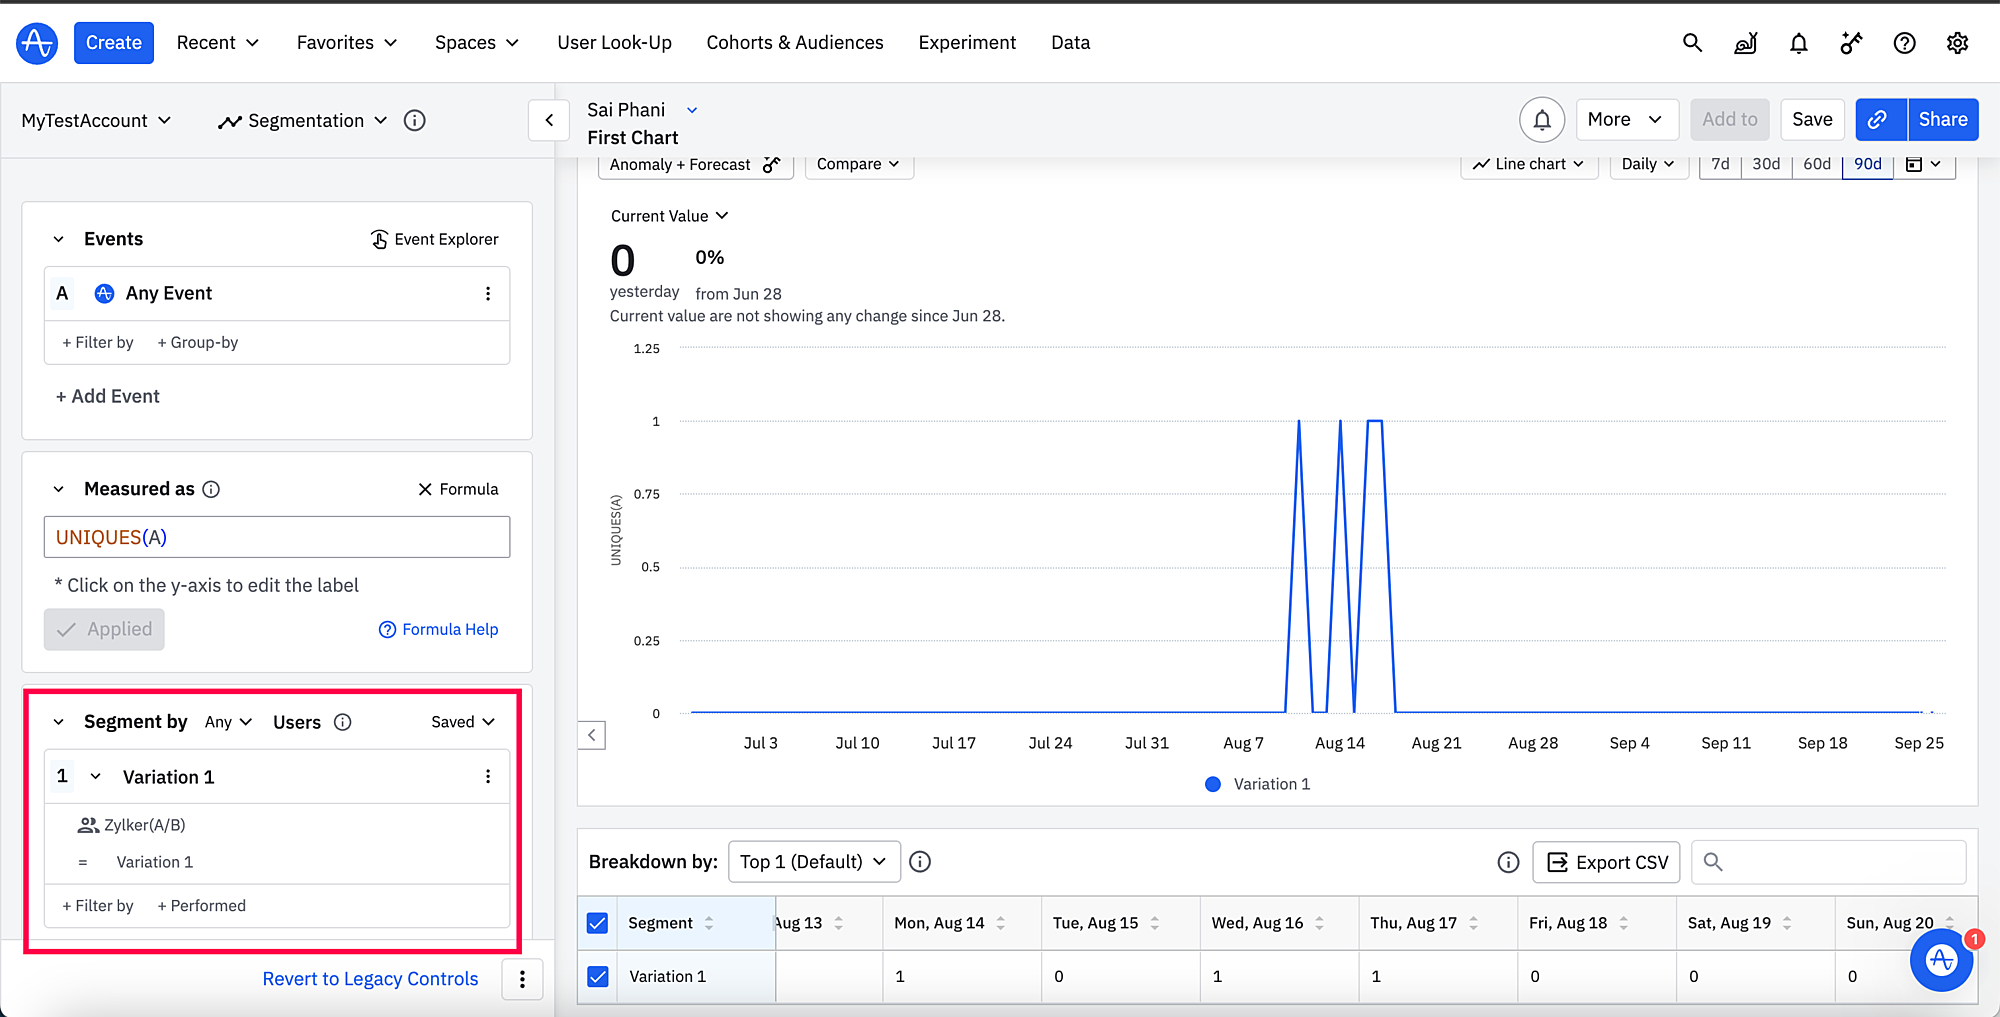Open the settings gear icon
Viewport: 2000px width, 1017px height.
pos(1957,43)
